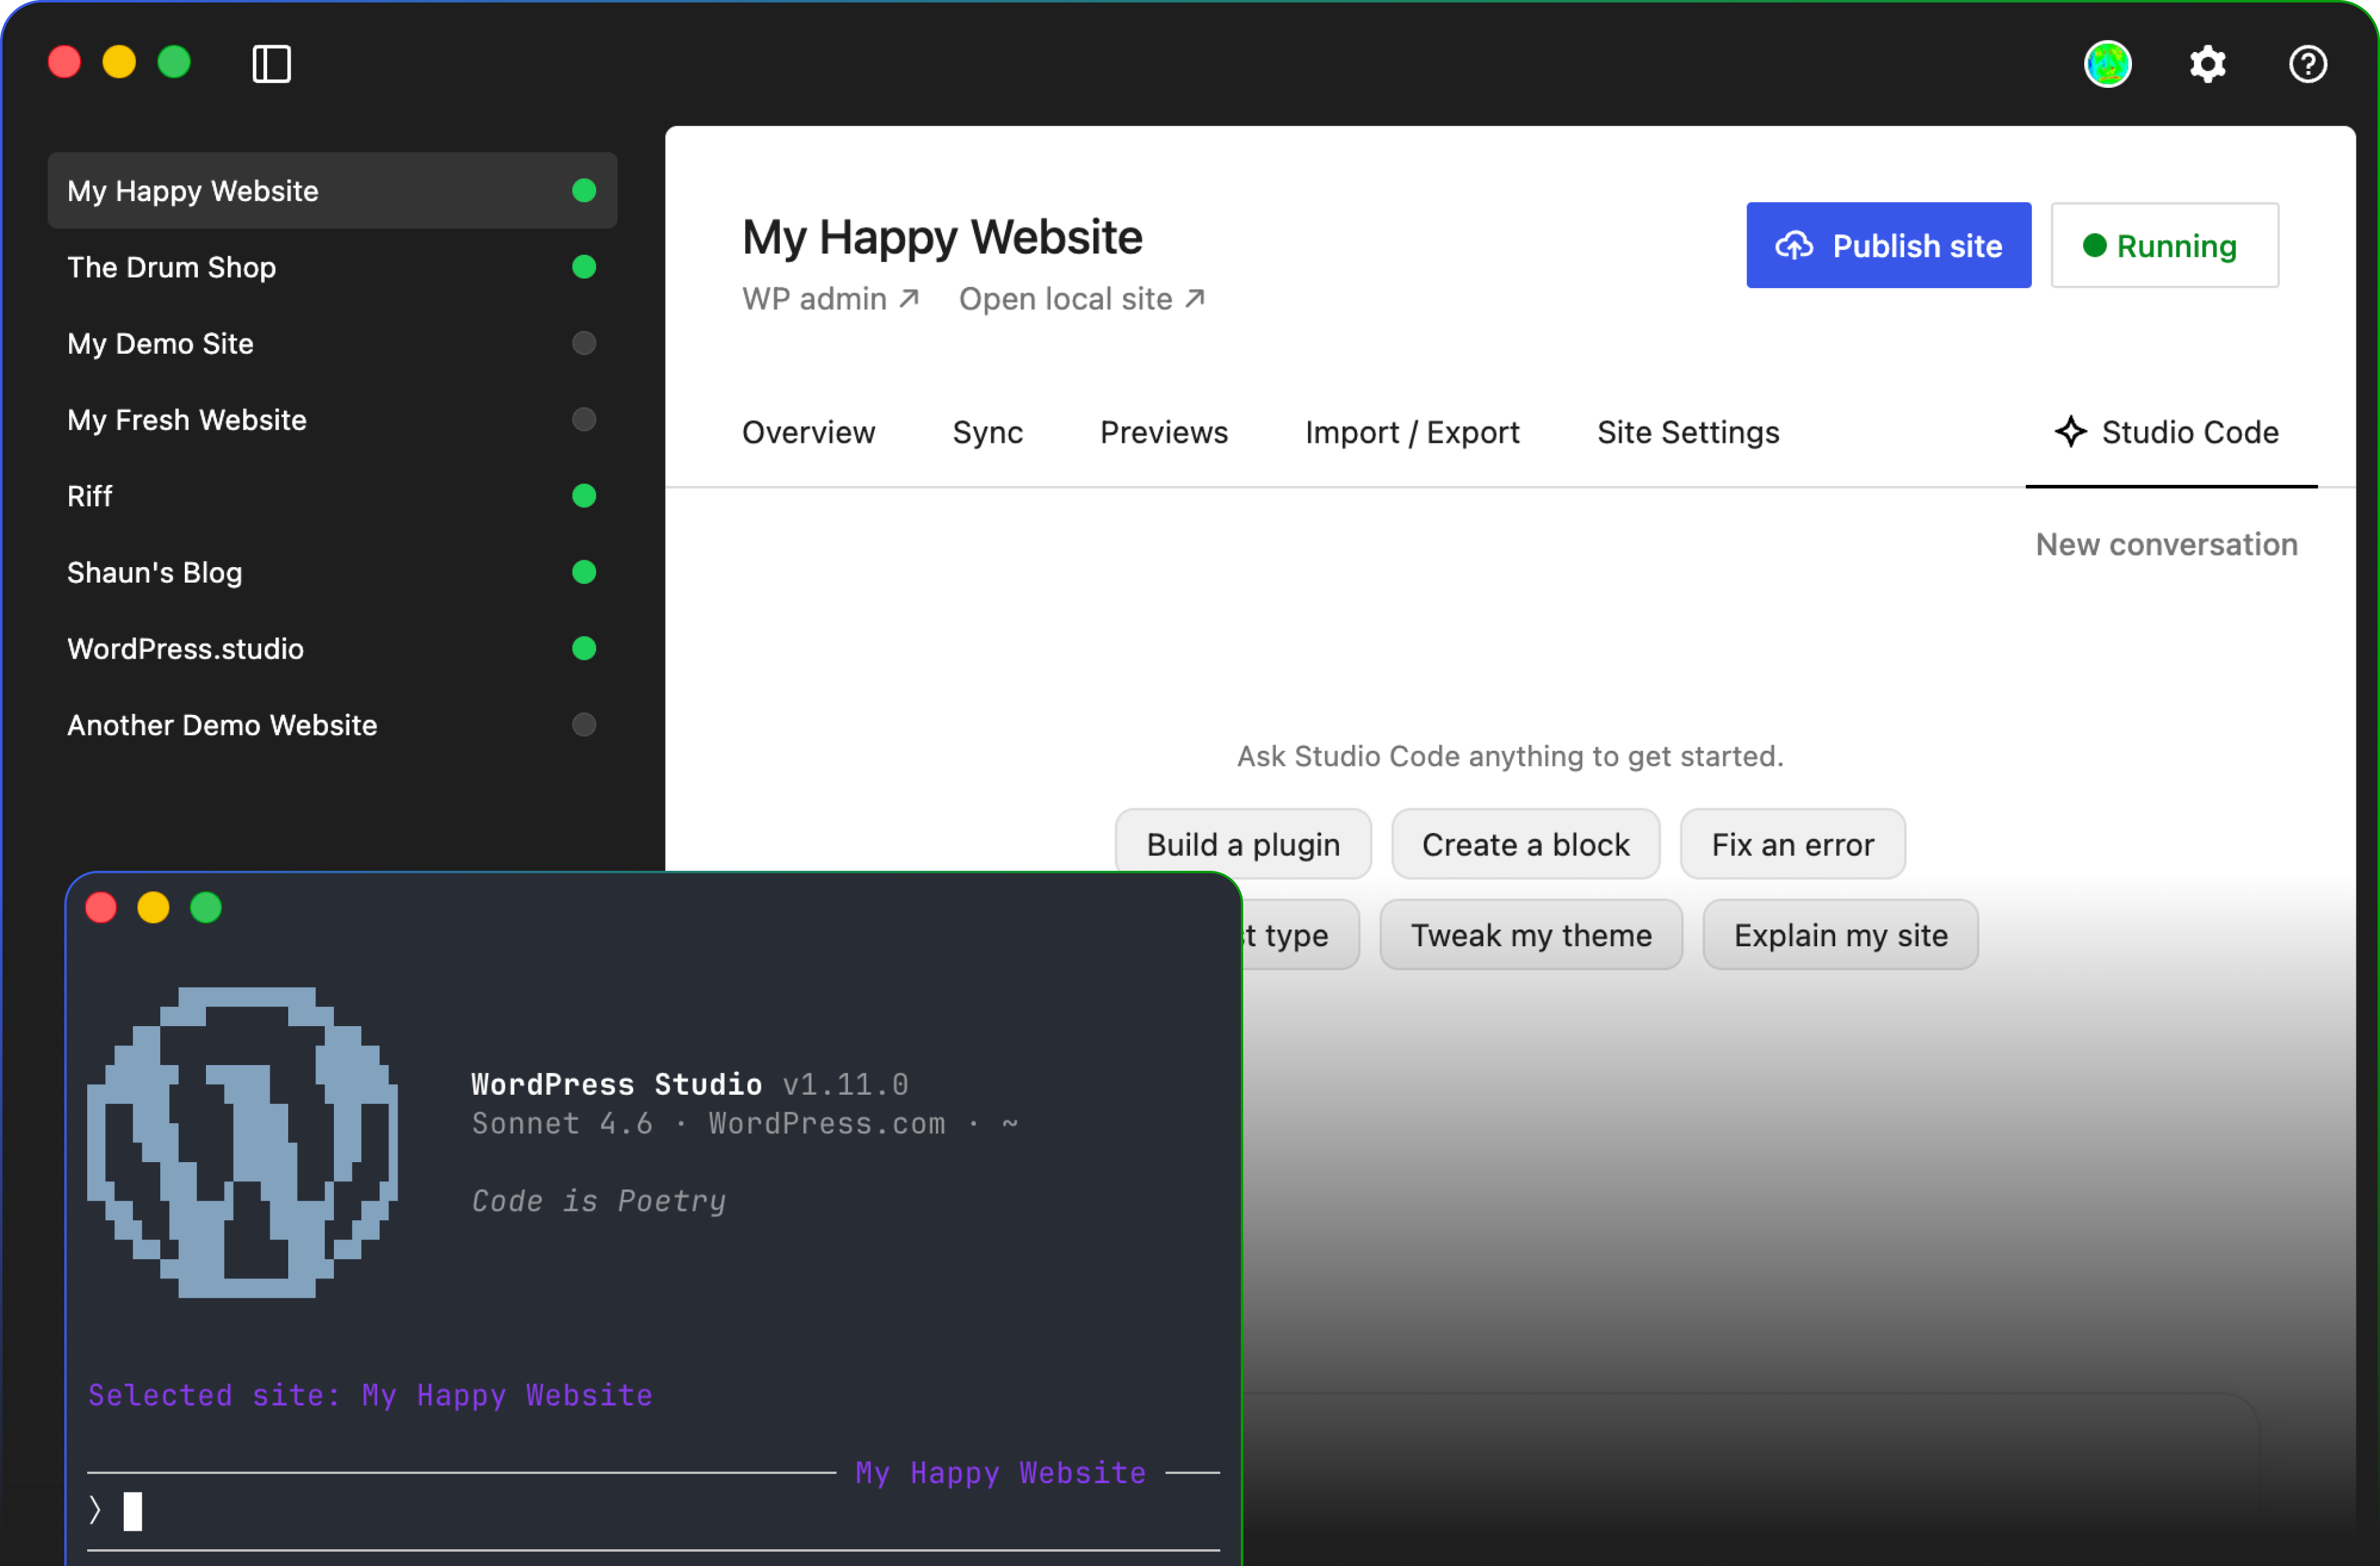Minimize the terminal window with yellow button
Viewport: 2380px width, 1566px height.
153,907
